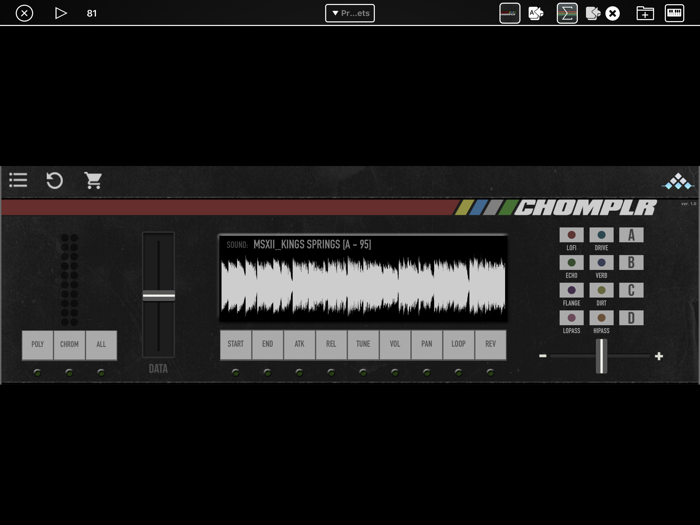Adjust the DATA fader handle
Image resolution: width=700 pixels, height=525 pixels.
158,296
